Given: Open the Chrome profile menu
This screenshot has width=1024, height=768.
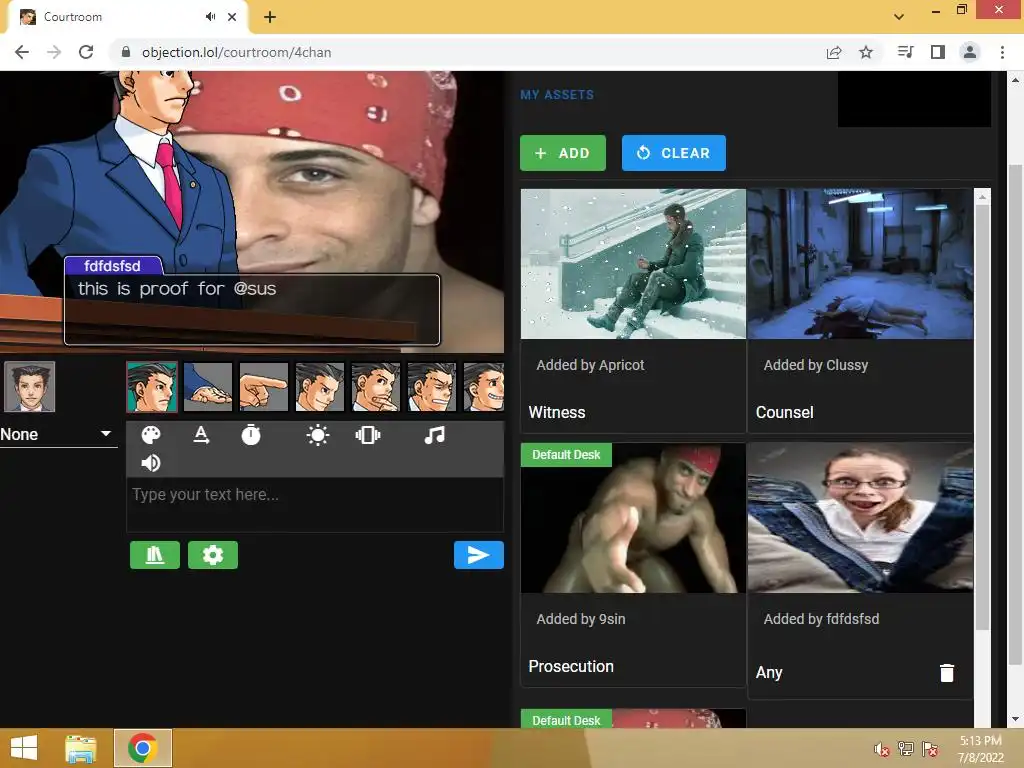Looking at the screenshot, I should tap(970, 52).
